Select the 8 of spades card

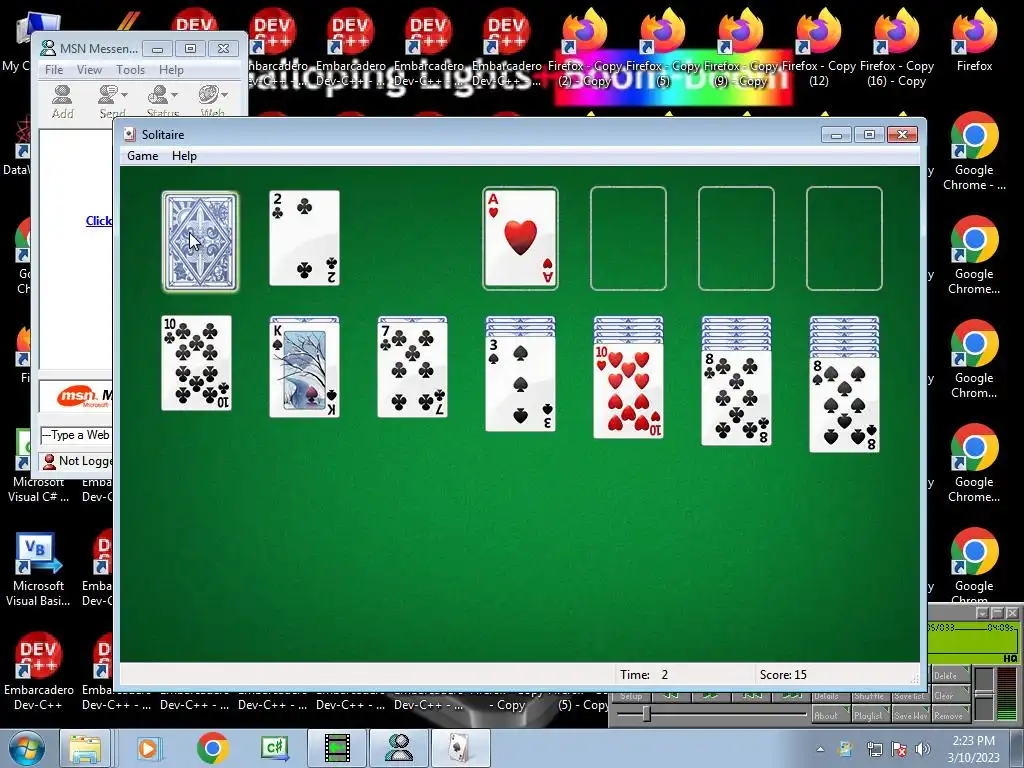coord(844,405)
